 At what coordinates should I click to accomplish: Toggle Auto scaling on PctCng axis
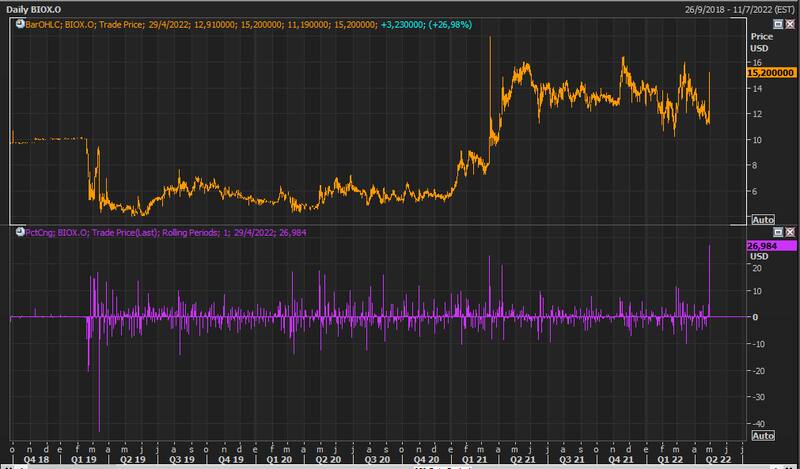point(762,436)
